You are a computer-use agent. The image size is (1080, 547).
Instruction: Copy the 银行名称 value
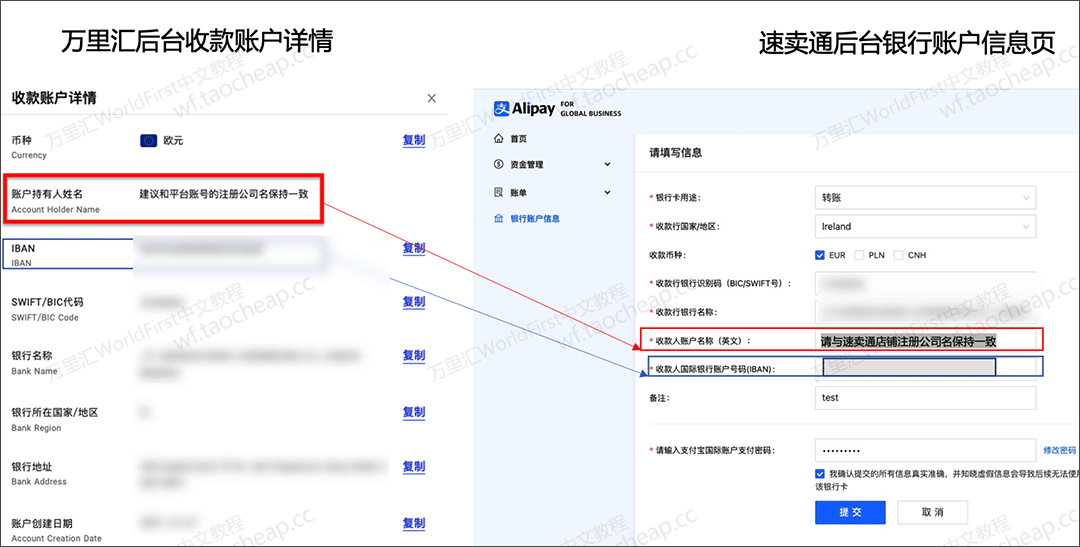coord(414,355)
